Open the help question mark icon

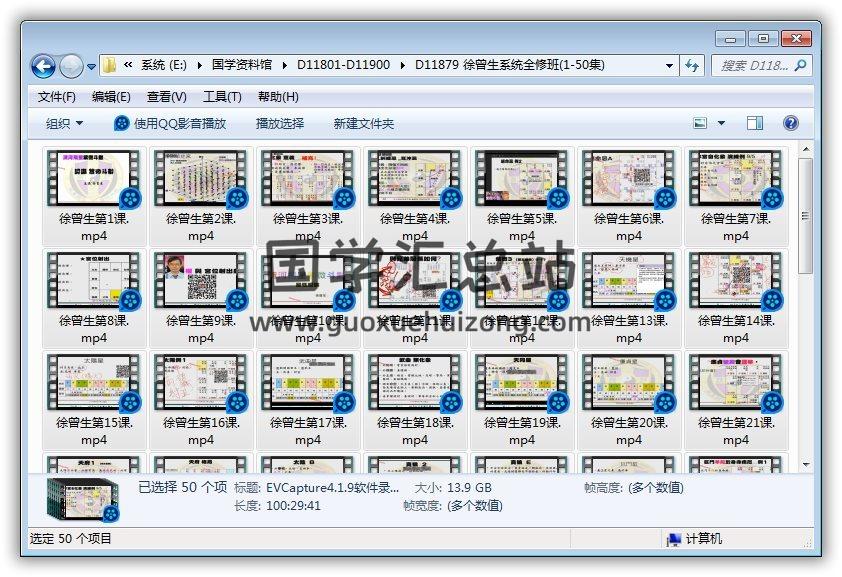pyautogui.click(x=790, y=124)
